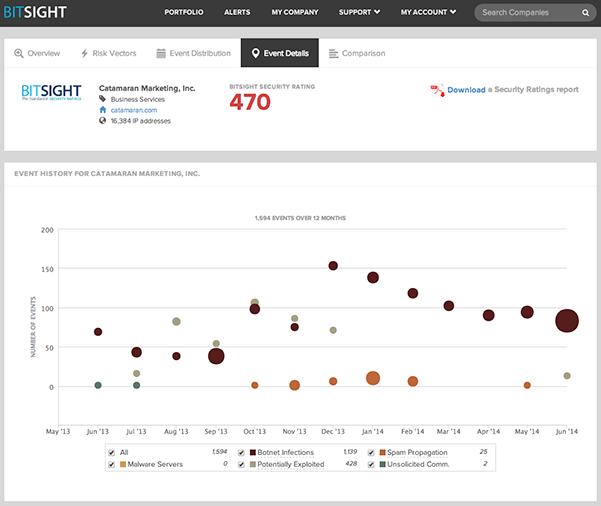601x506 pixels.
Task: Click the PDF download icon
Action: (x=437, y=90)
